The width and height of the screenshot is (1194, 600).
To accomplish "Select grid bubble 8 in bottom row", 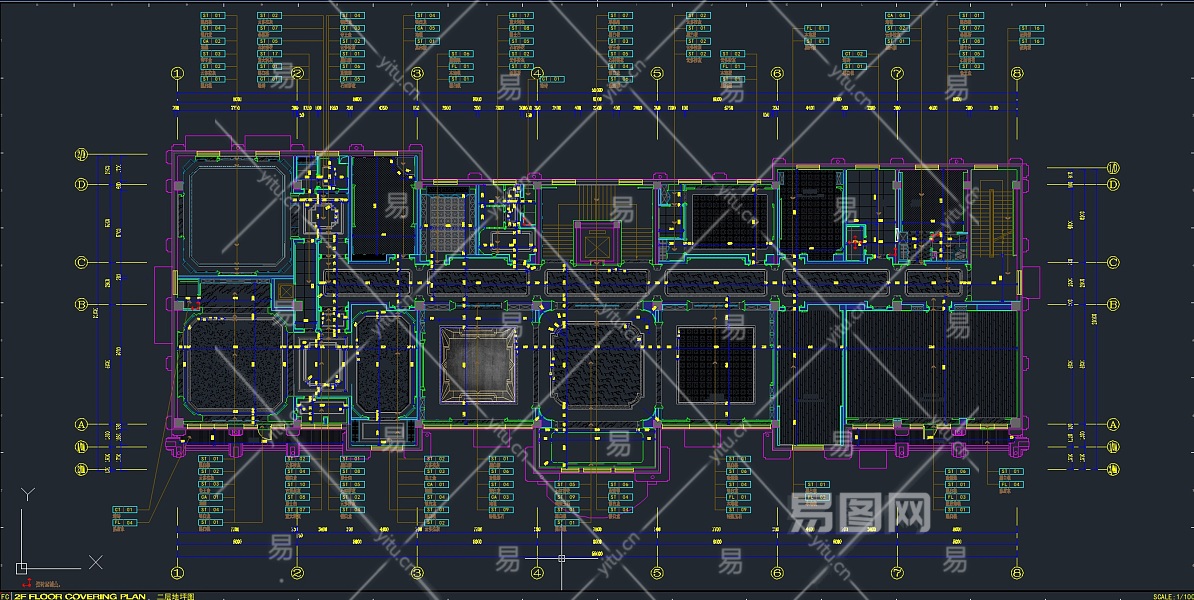I will (x=1017, y=573).
